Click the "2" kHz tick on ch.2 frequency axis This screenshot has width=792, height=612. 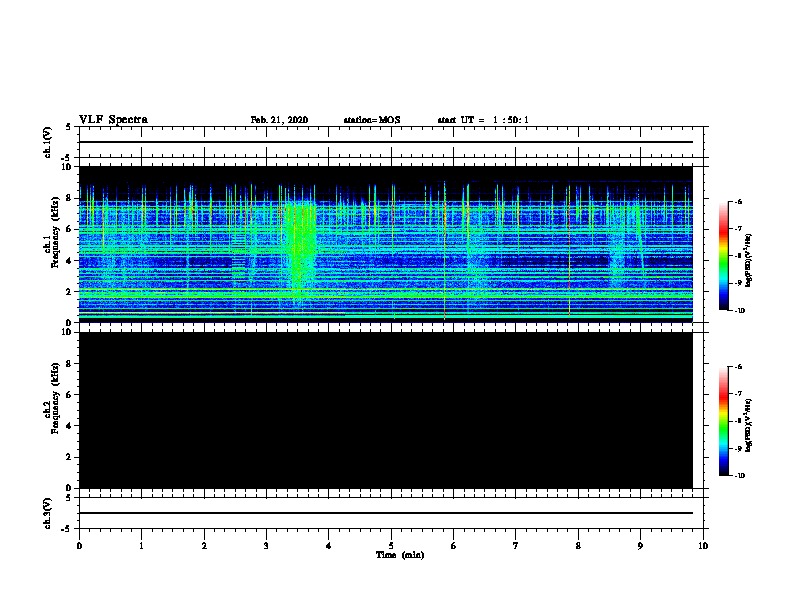pyautogui.click(x=70, y=457)
